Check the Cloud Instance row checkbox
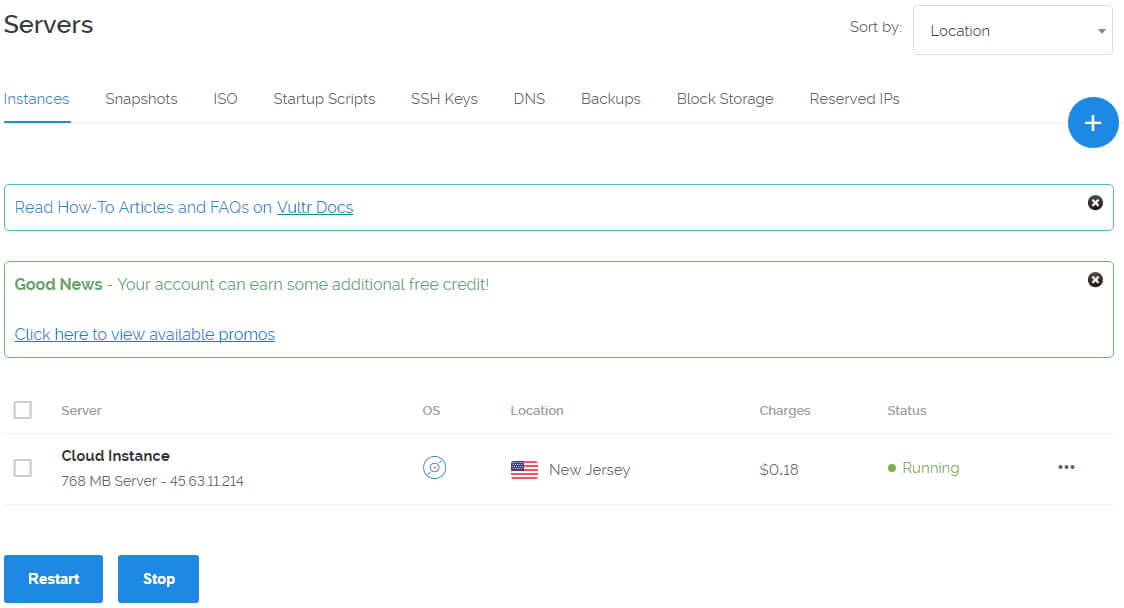 coord(23,468)
